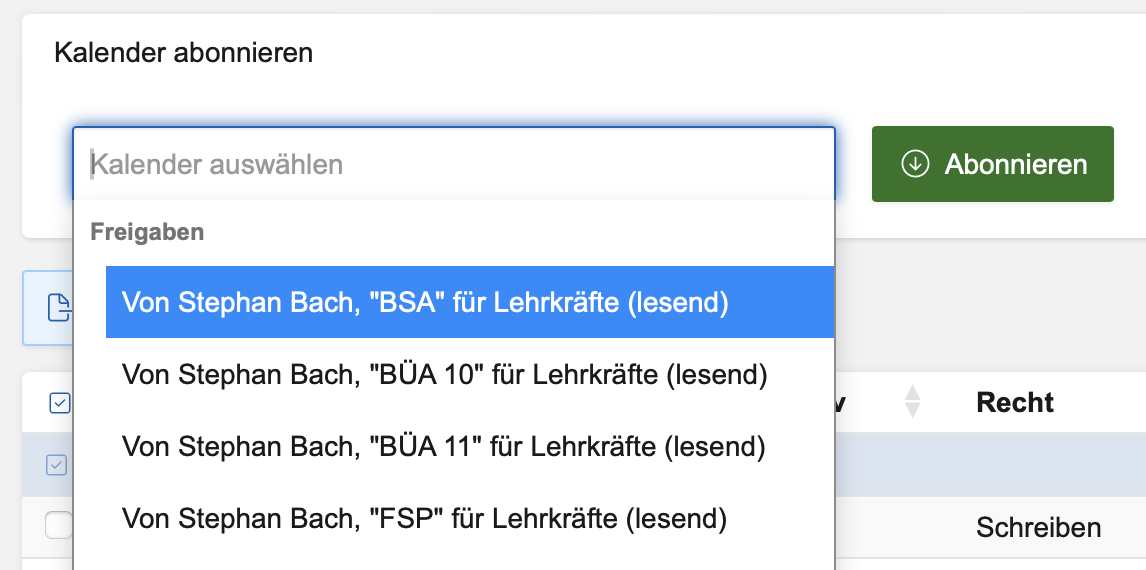
Task: Click the Freigaben group label in the dropdown
Action: coord(147,232)
